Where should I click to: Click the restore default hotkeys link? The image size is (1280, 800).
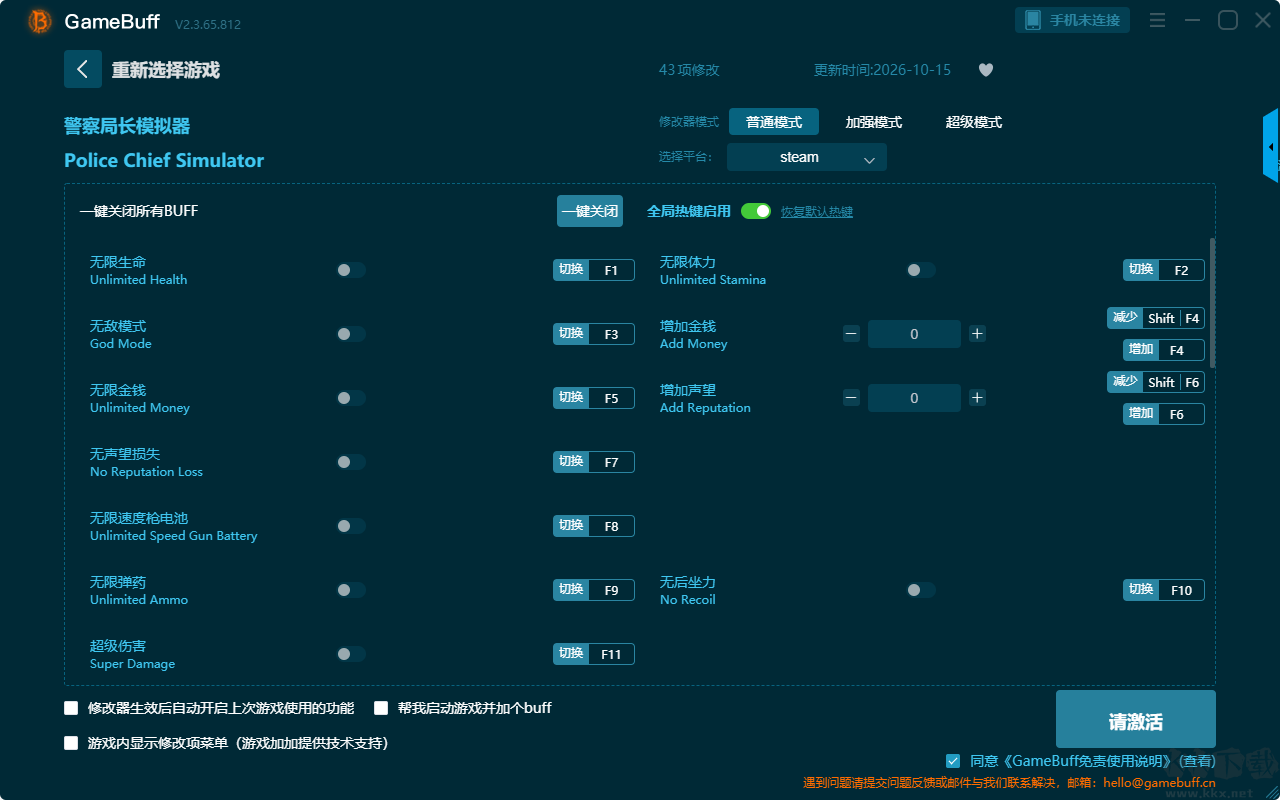pos(817,212)
